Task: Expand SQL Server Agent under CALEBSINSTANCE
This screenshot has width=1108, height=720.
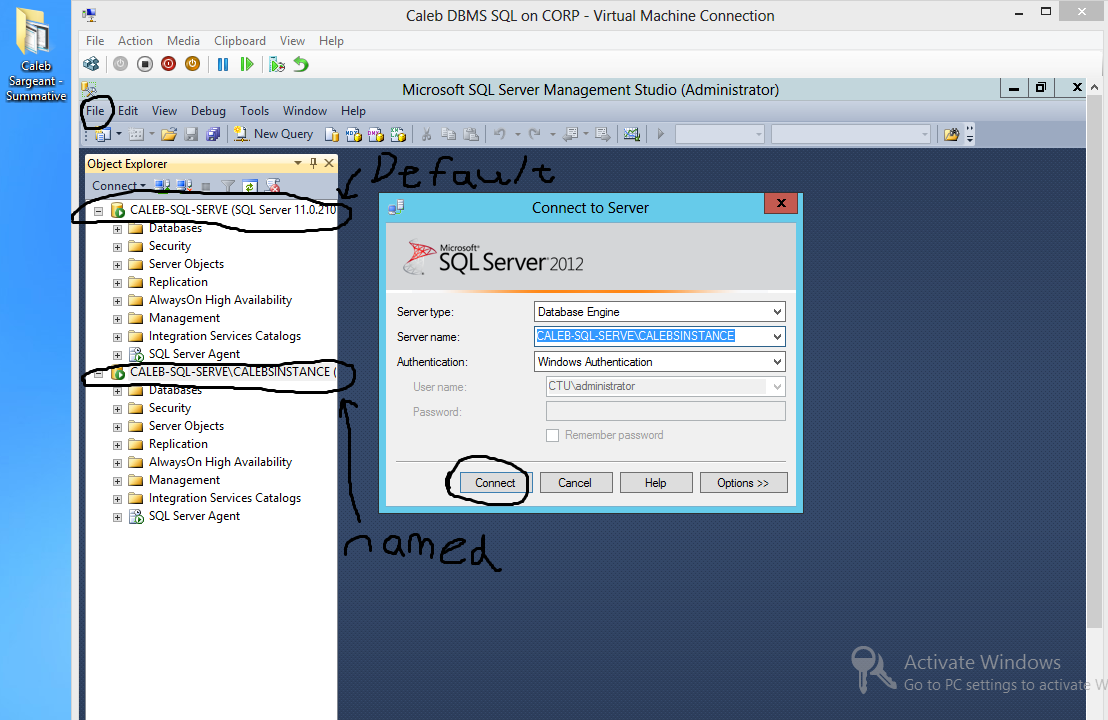Action: click(x=117, y=517)
